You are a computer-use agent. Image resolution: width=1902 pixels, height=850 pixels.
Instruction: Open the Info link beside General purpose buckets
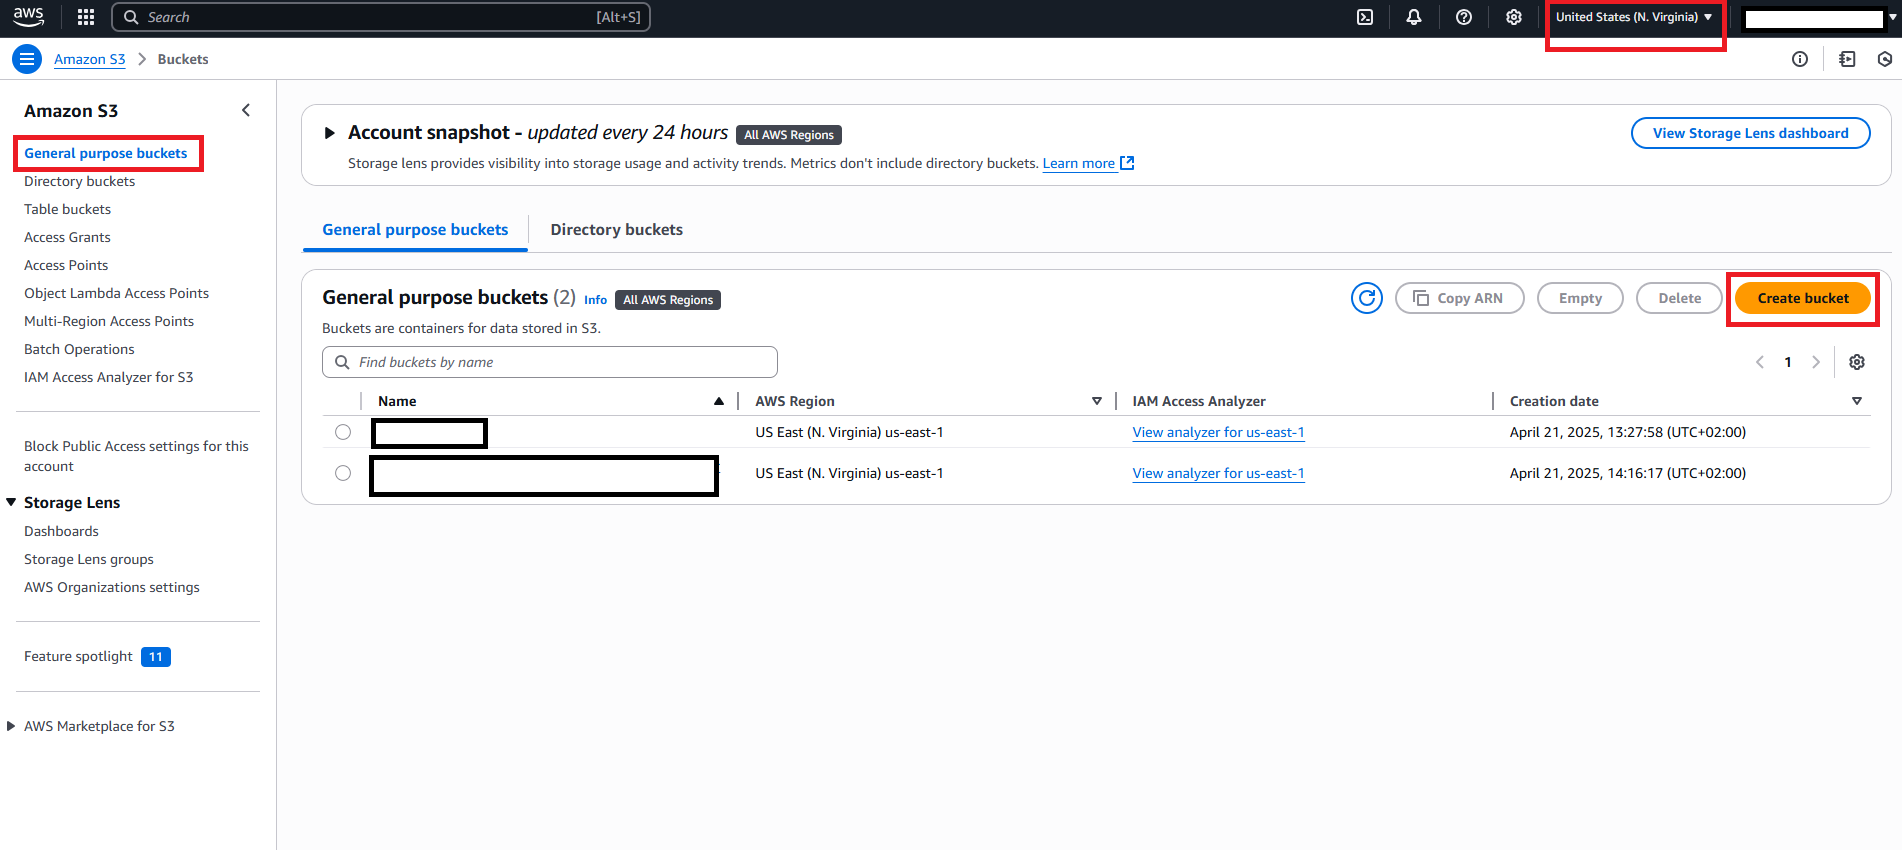pos(595,300)
